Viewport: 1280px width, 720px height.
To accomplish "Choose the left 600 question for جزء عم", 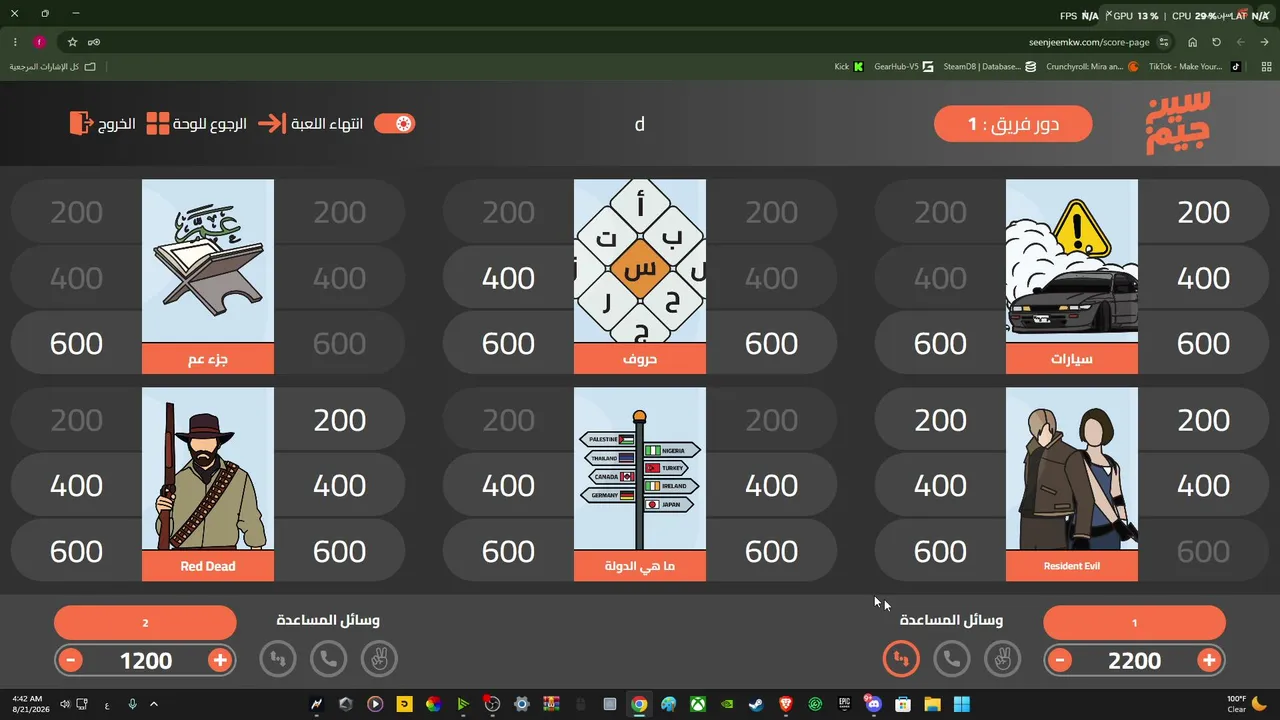I will [76, 344].
